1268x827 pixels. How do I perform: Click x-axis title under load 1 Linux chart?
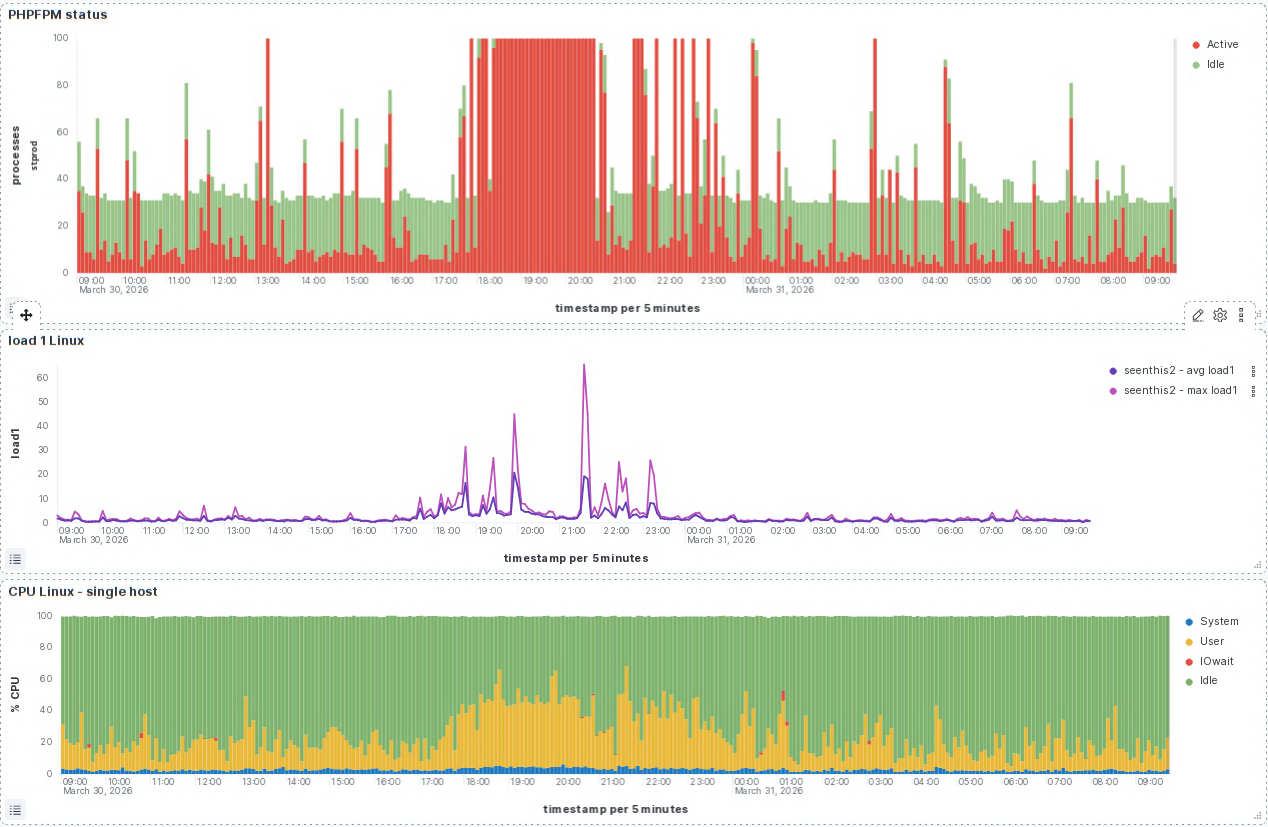[576, 558]
